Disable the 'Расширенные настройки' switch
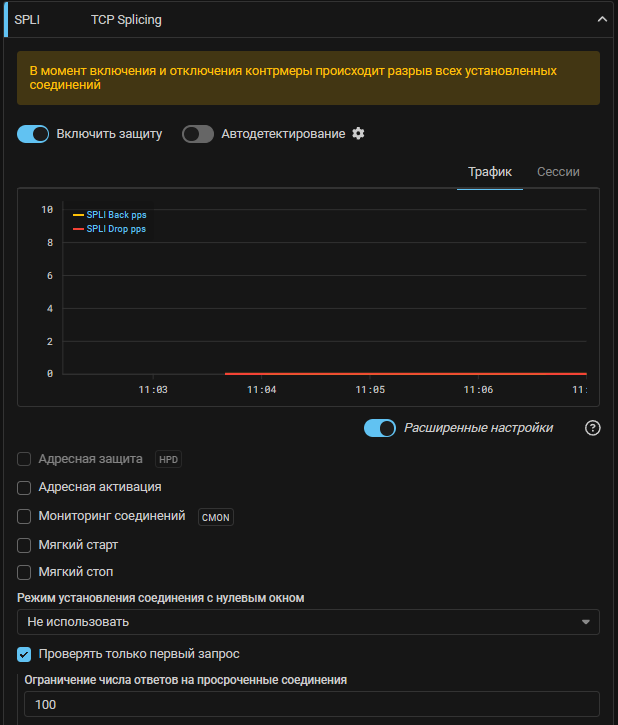 tap(380, 428)
